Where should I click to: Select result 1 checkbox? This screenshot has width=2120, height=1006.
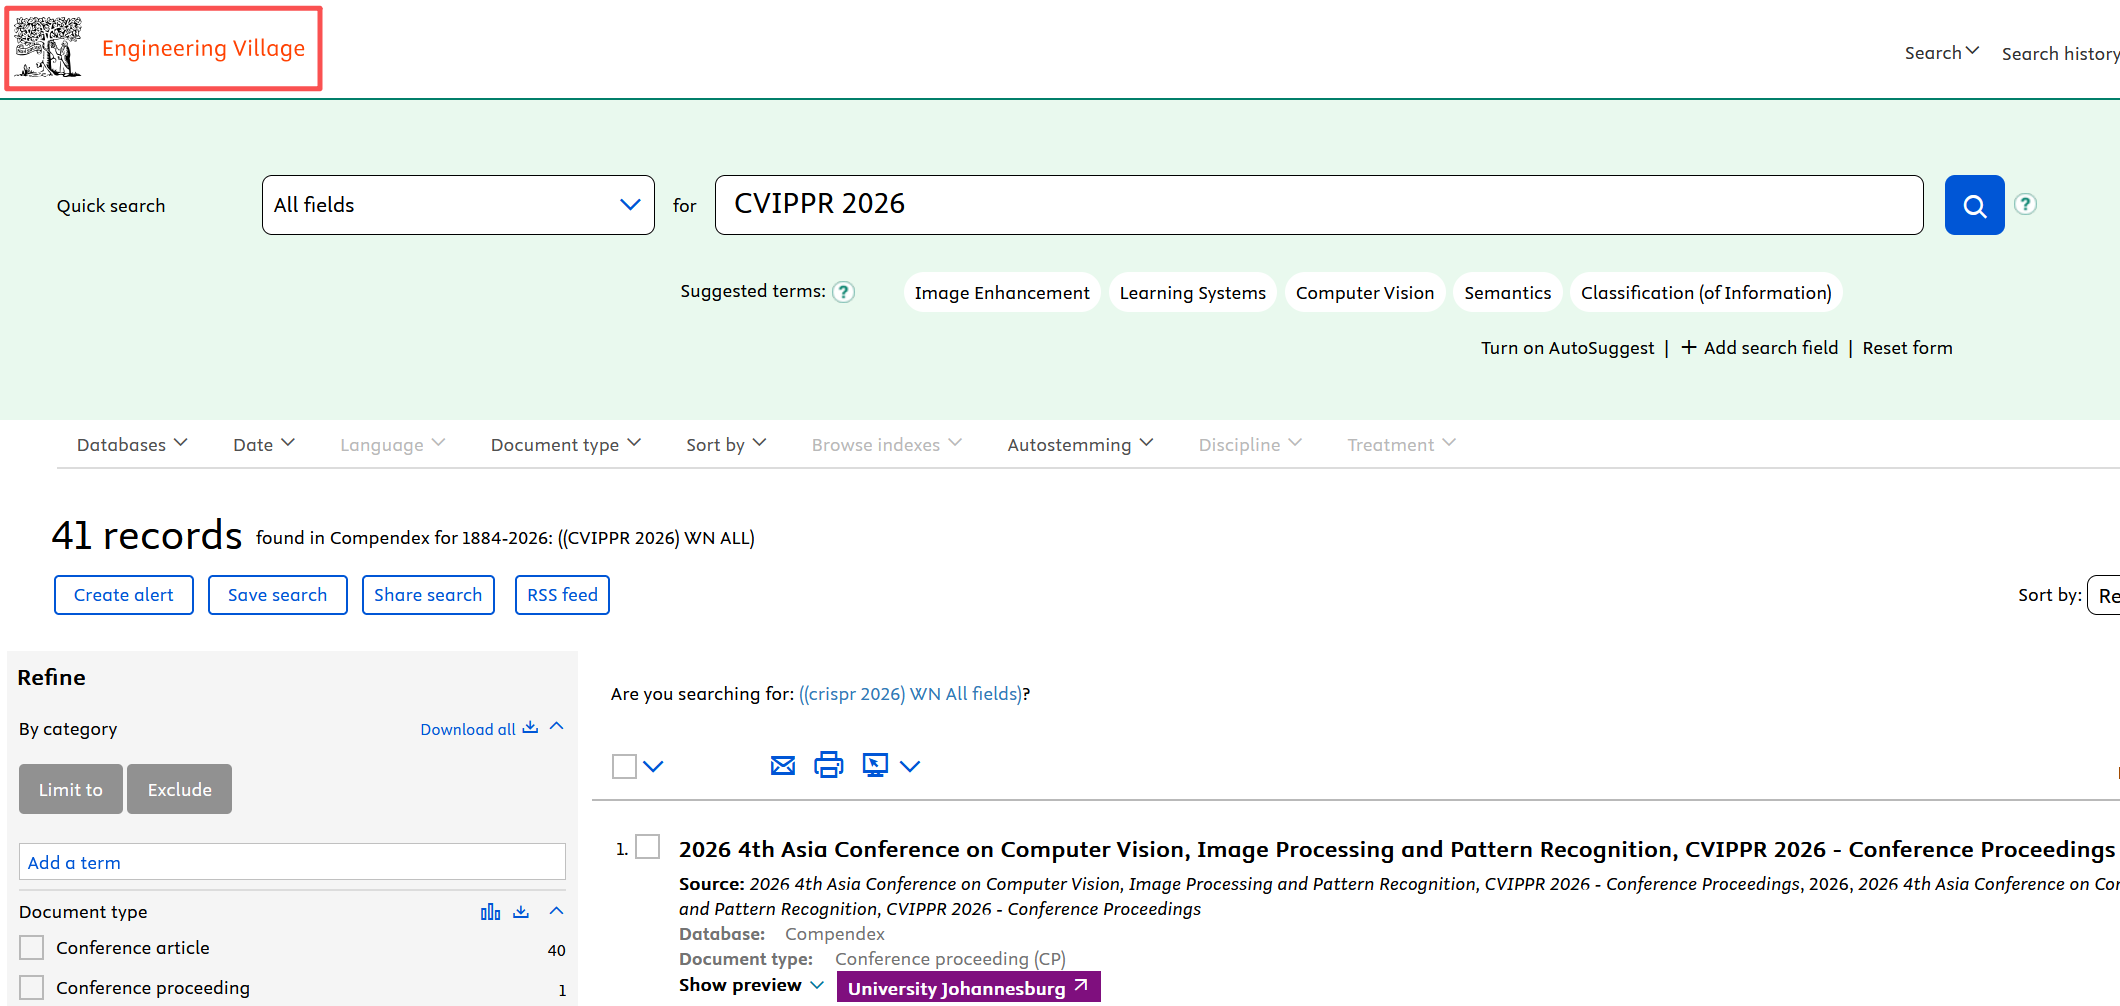point(648,847)
